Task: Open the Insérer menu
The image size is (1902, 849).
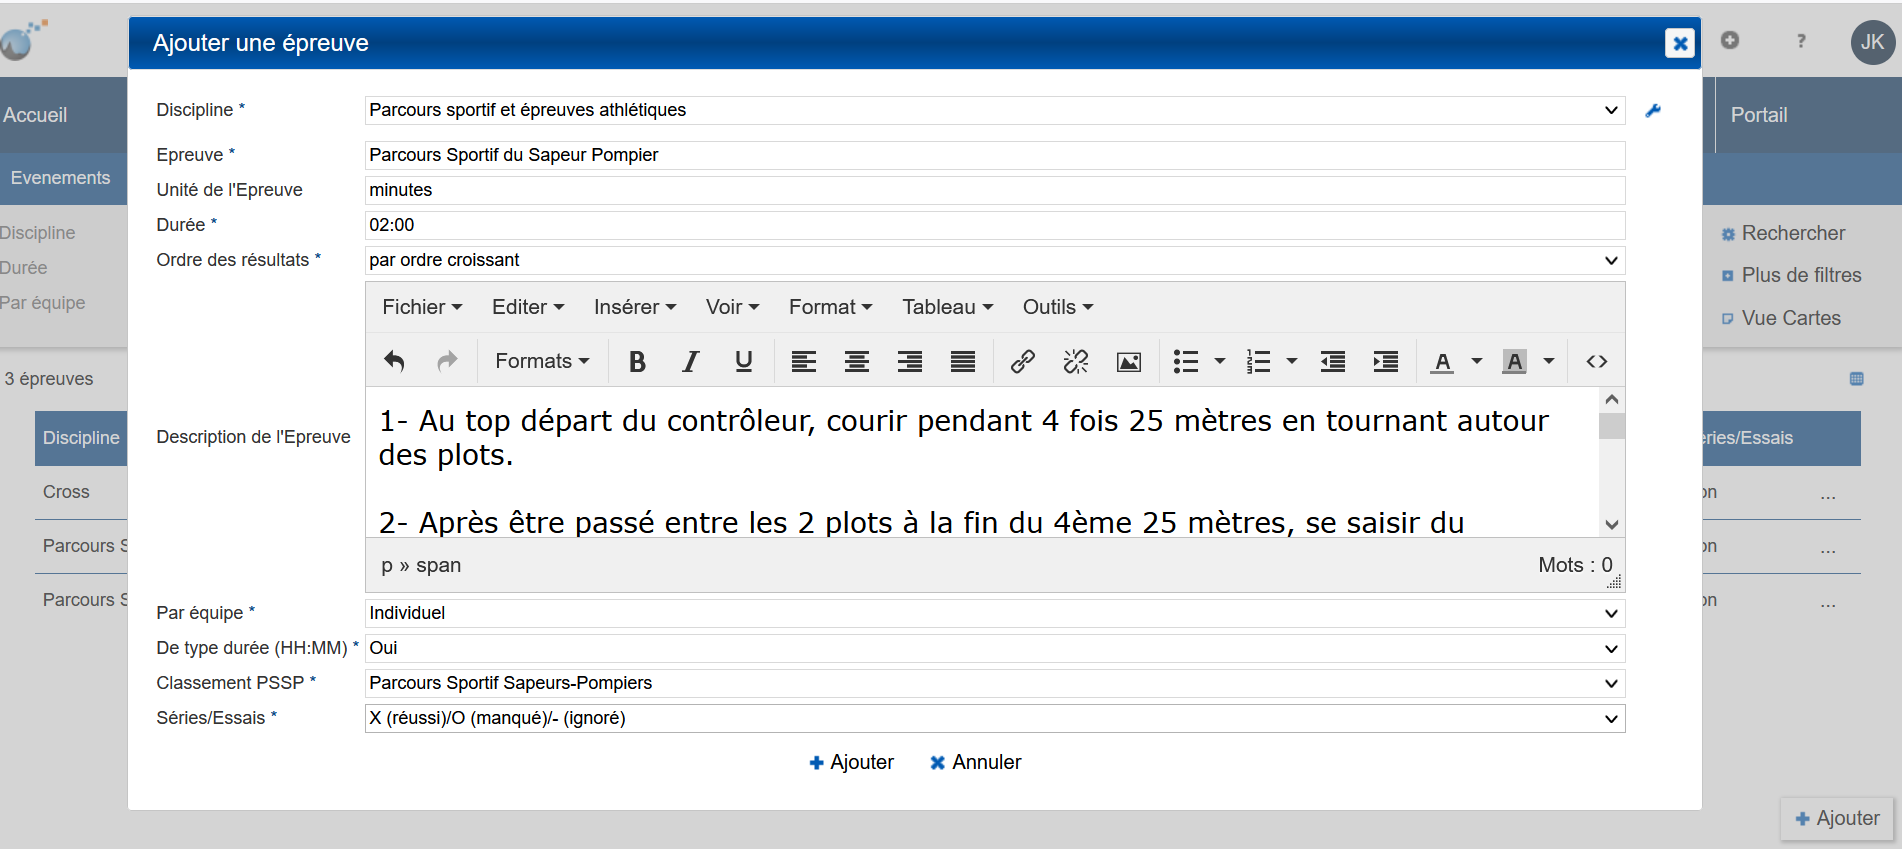Action: (x=634, y=307)
